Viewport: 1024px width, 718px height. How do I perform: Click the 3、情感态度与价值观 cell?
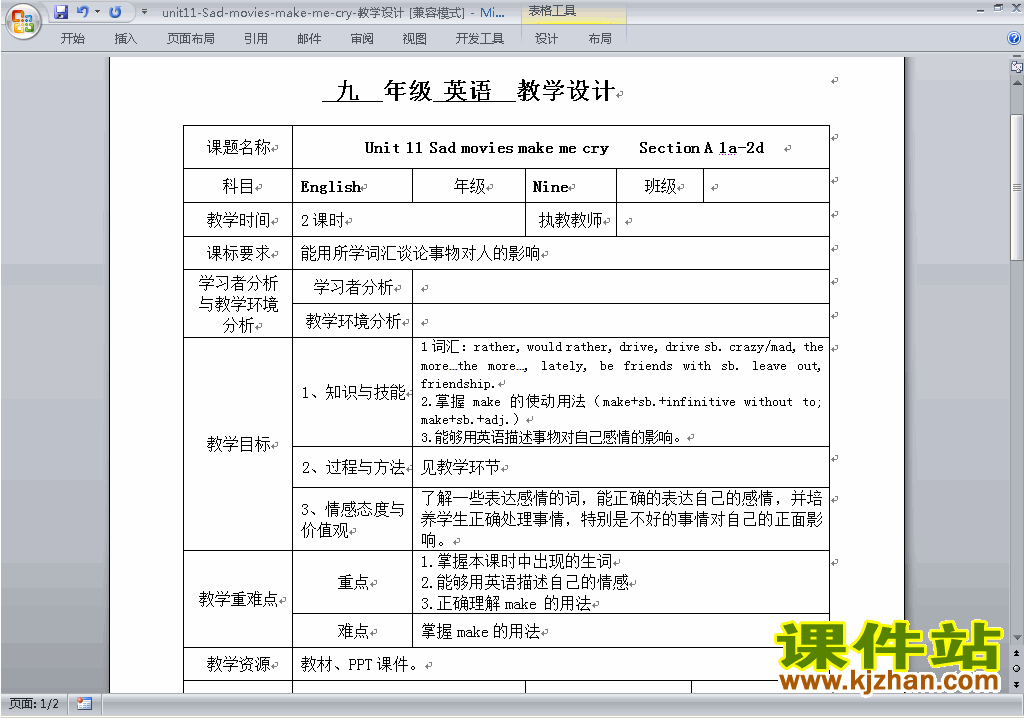point(353,519)
